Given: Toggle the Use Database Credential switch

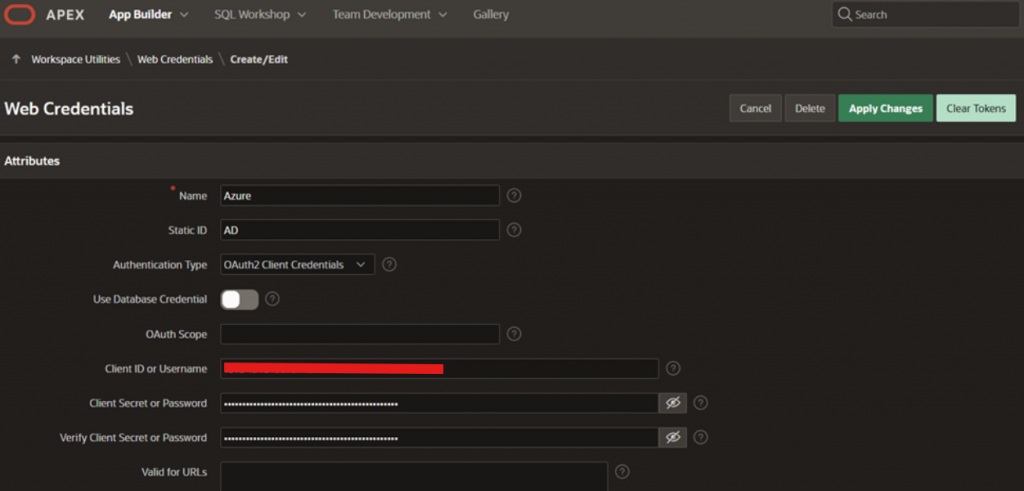Looking at the screenshot, I should tap(240, 300).
